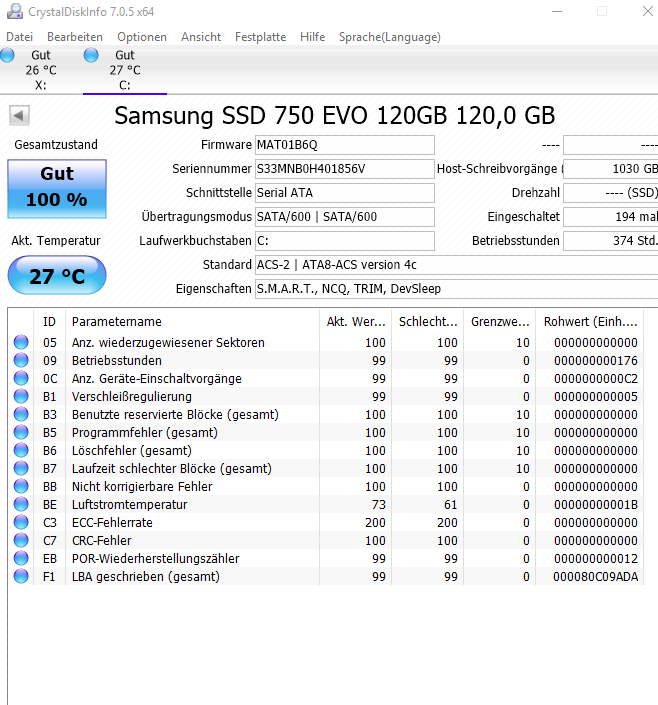Select 'Verschleißregulierung' parameter name
This screenshot has height=705, width=658.
click(x=132, y=397)
